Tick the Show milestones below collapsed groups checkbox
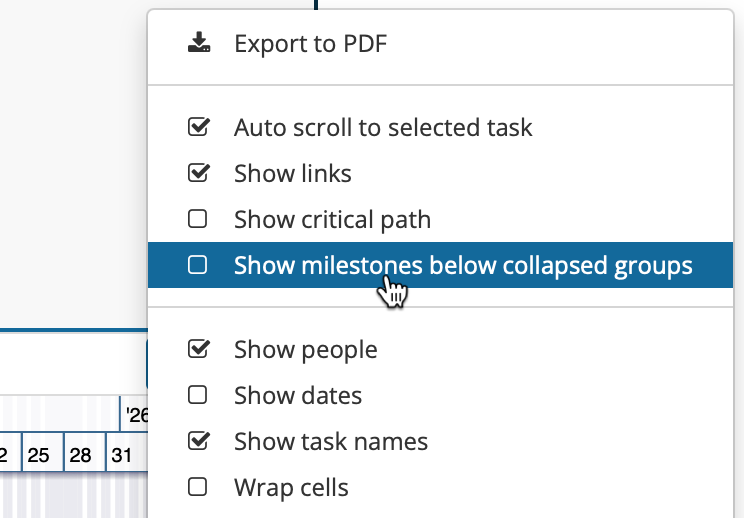The image size is (744, 518). (198, 265)
